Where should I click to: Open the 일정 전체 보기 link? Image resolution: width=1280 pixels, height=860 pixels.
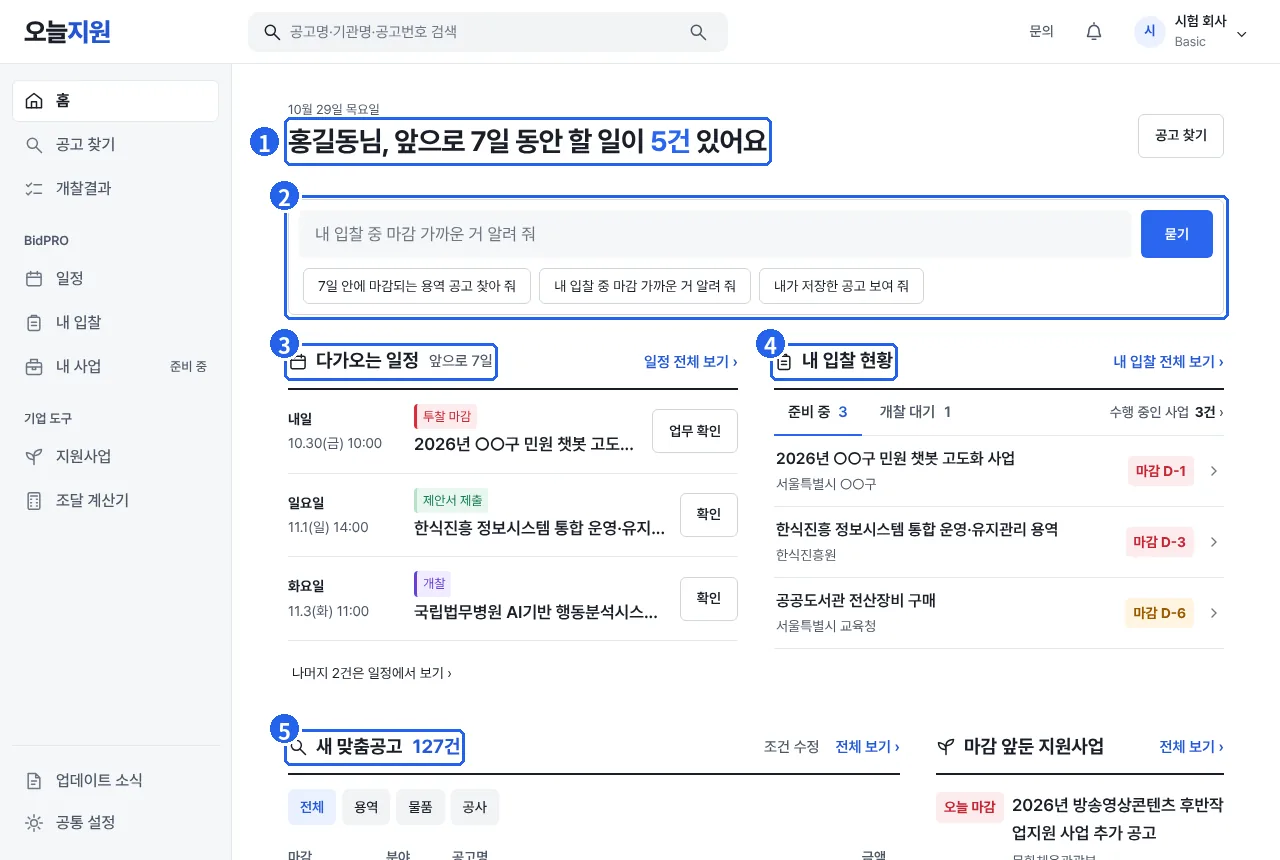tap(691, 362)
